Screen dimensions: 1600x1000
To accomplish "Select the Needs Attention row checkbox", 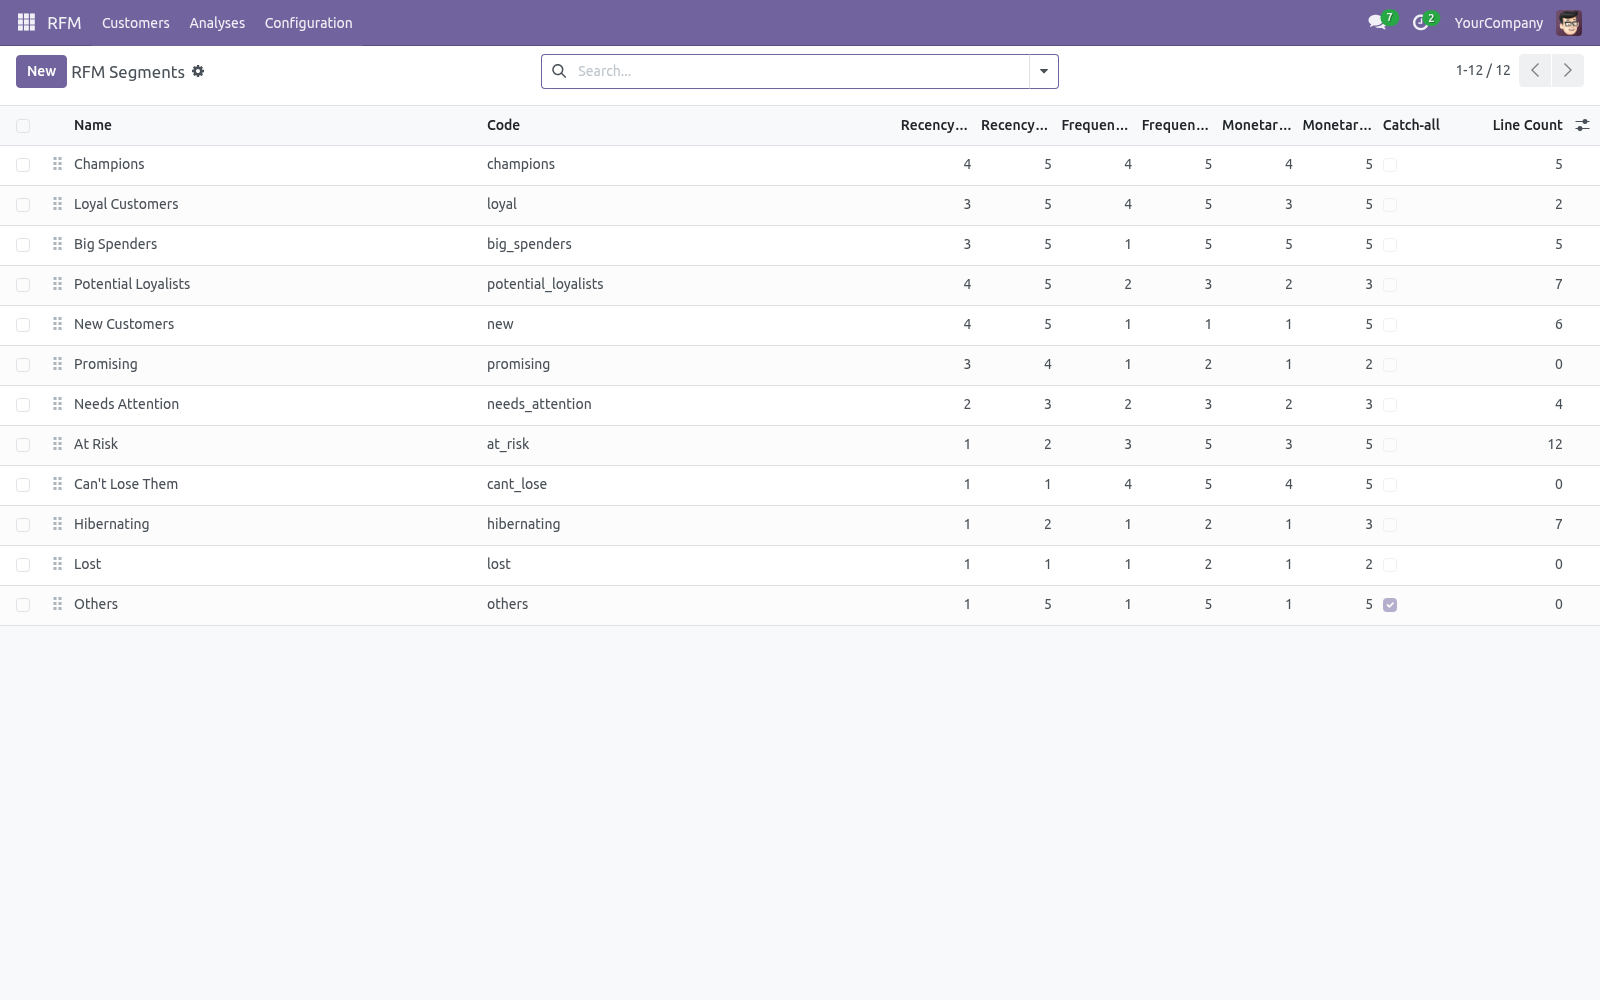I will tap(23, 405).
